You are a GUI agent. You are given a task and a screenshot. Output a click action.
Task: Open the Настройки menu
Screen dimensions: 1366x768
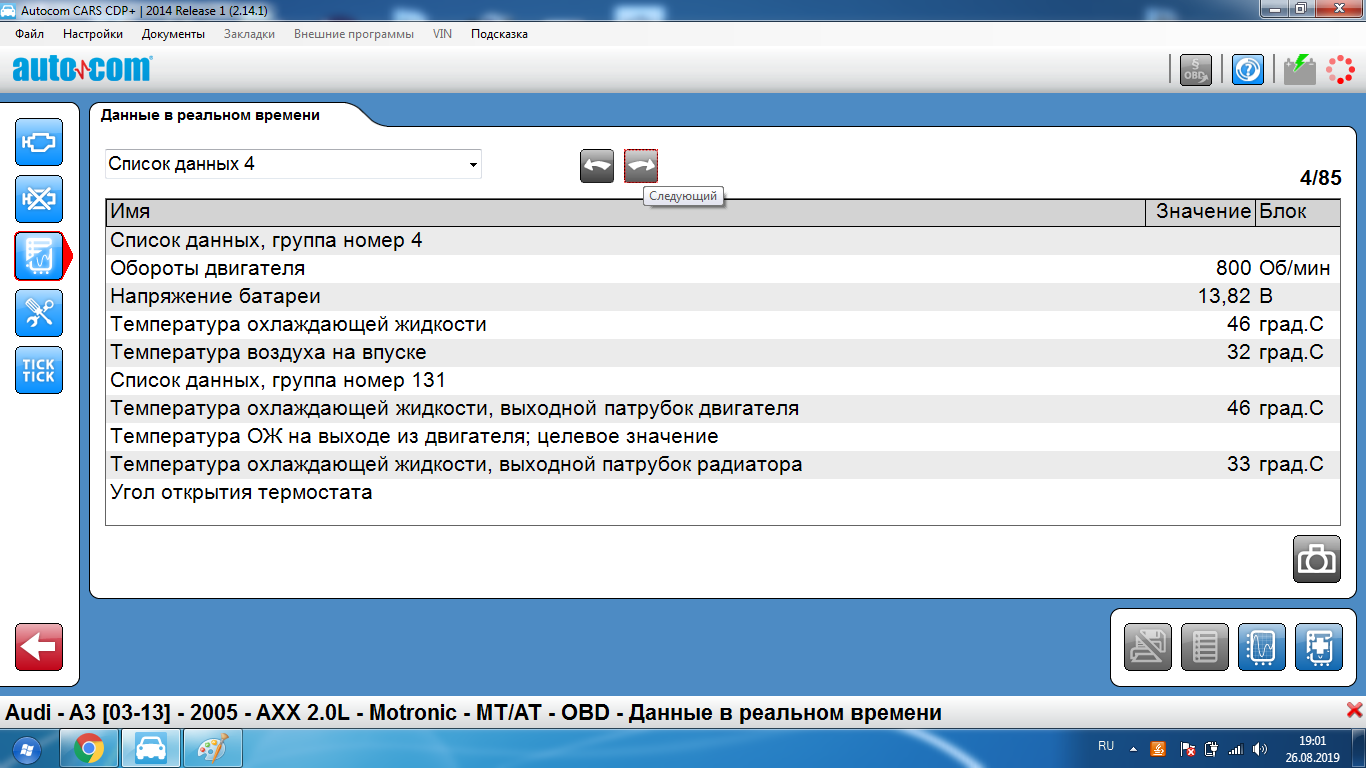click(x=93, y=34)
